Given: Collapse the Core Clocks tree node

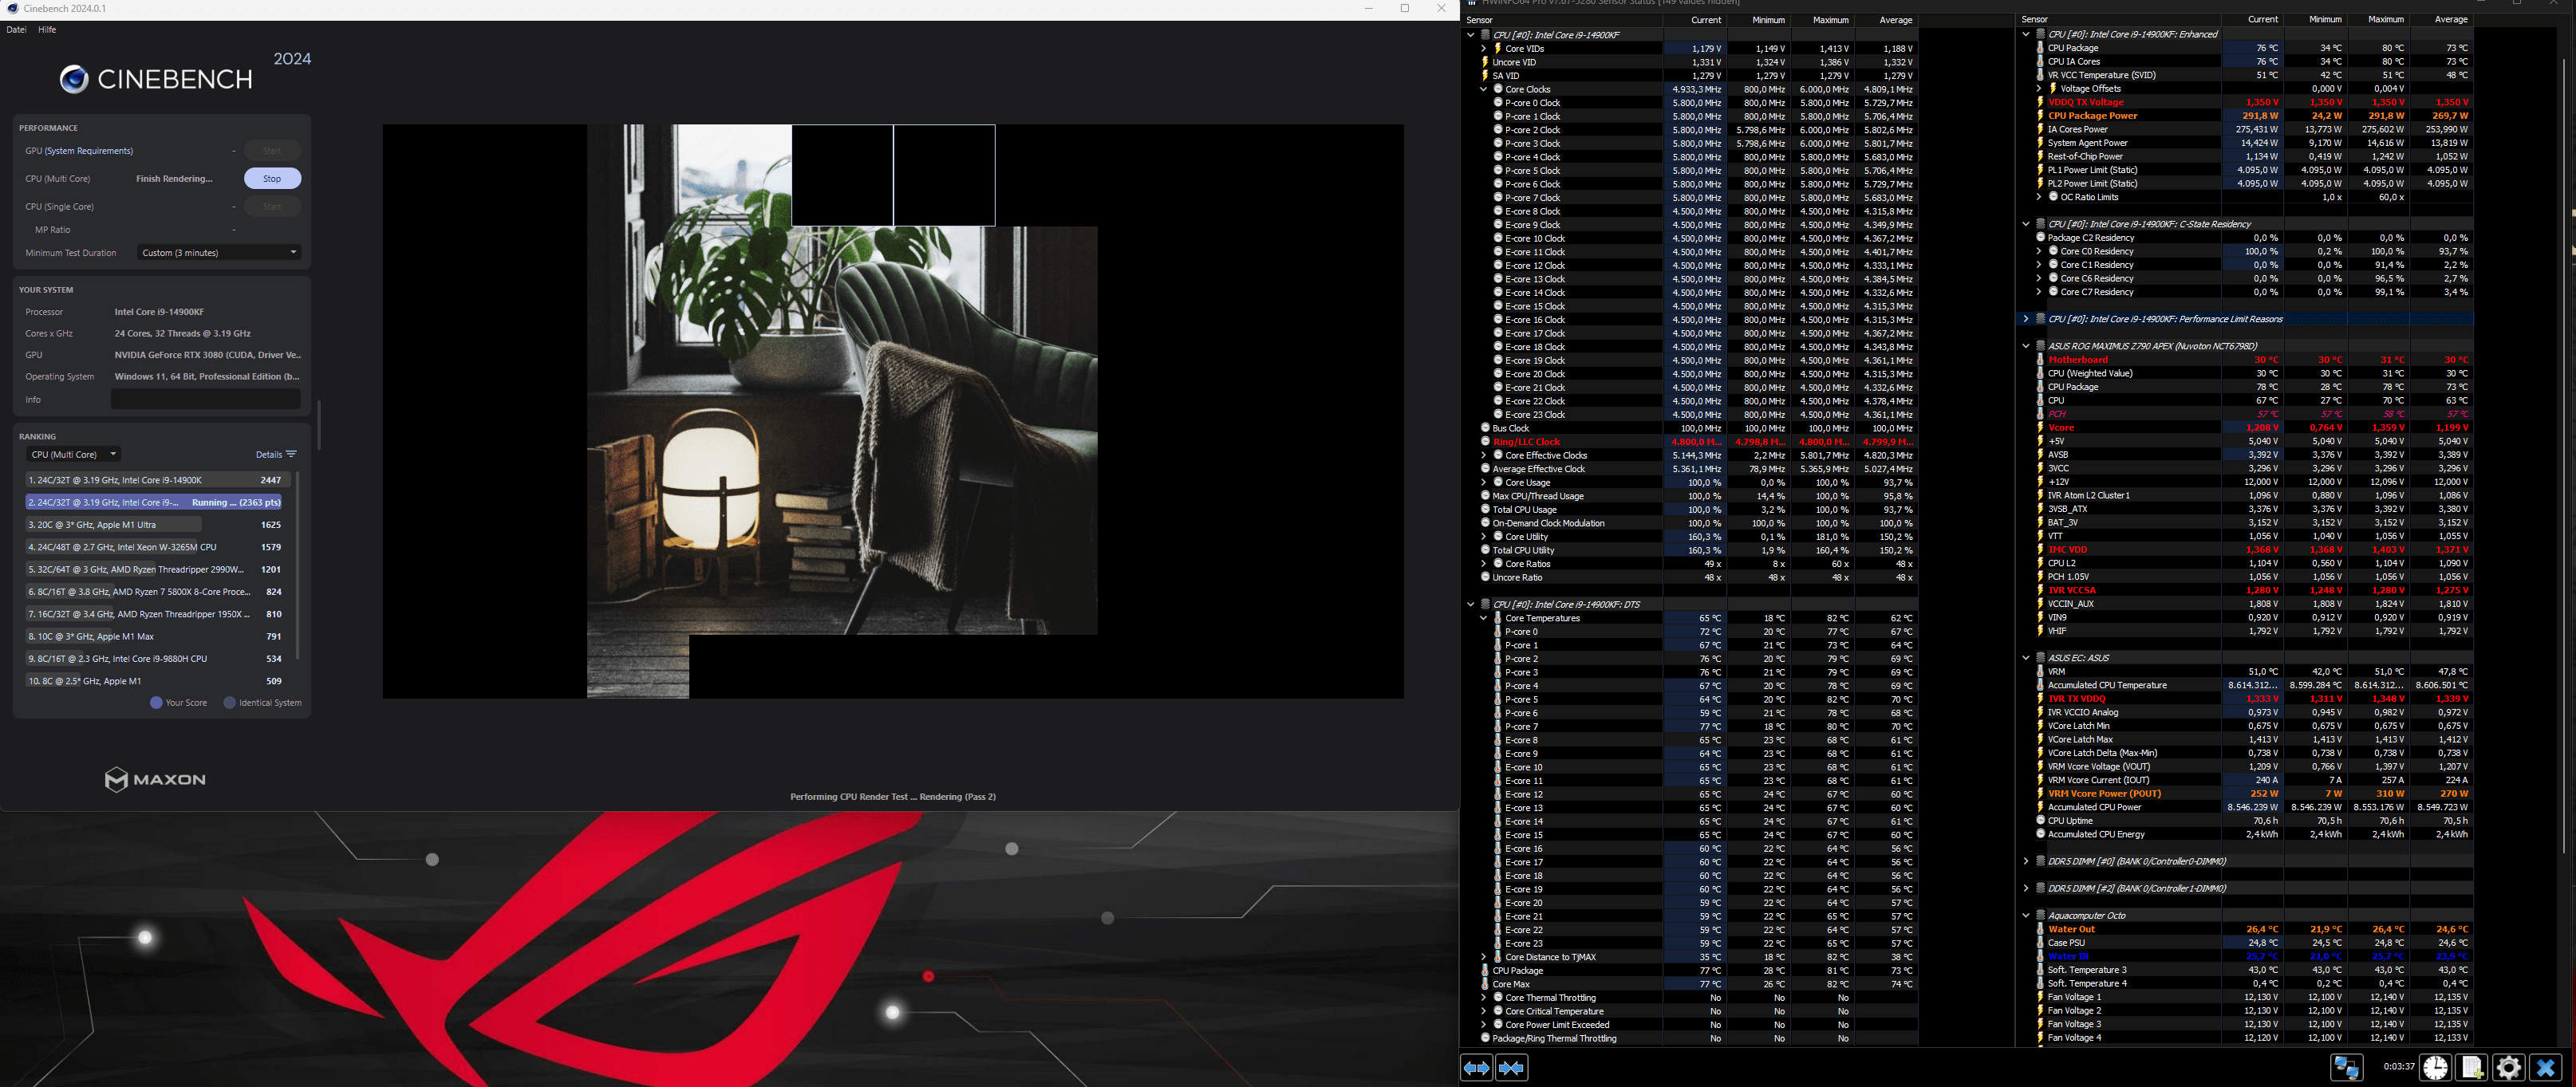Looking at the screenshot, I should pyautogui.click(x=1484, y=89).
